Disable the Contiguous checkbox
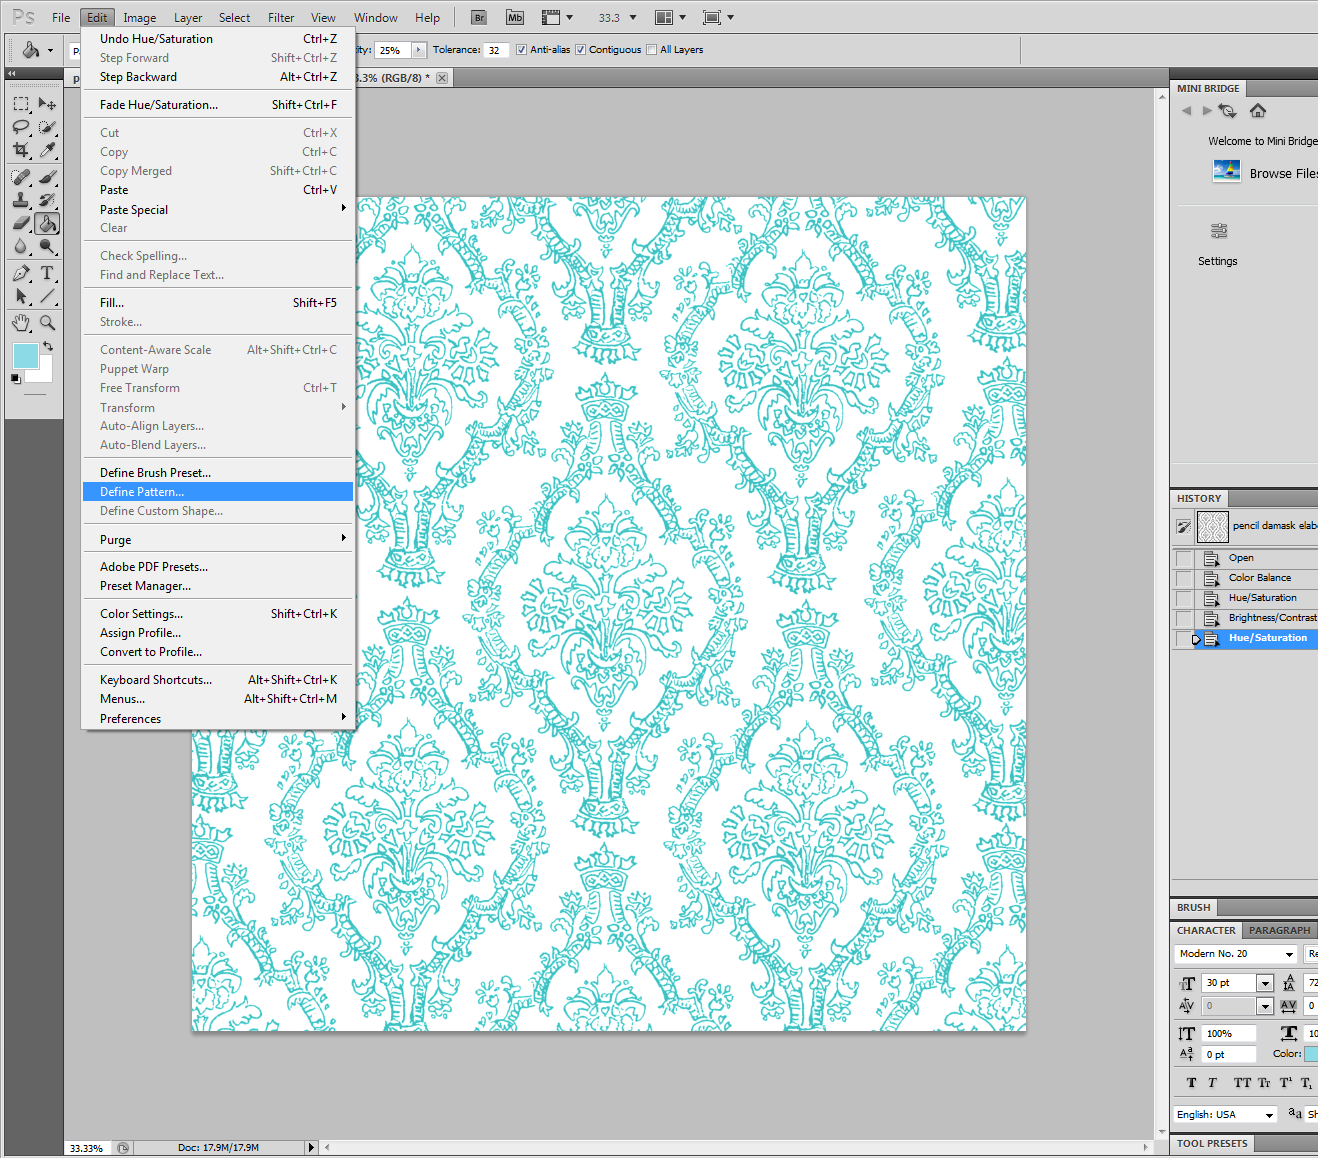Image resolution: width=1318 pixels, height=1158 pixels. point(580,50)
